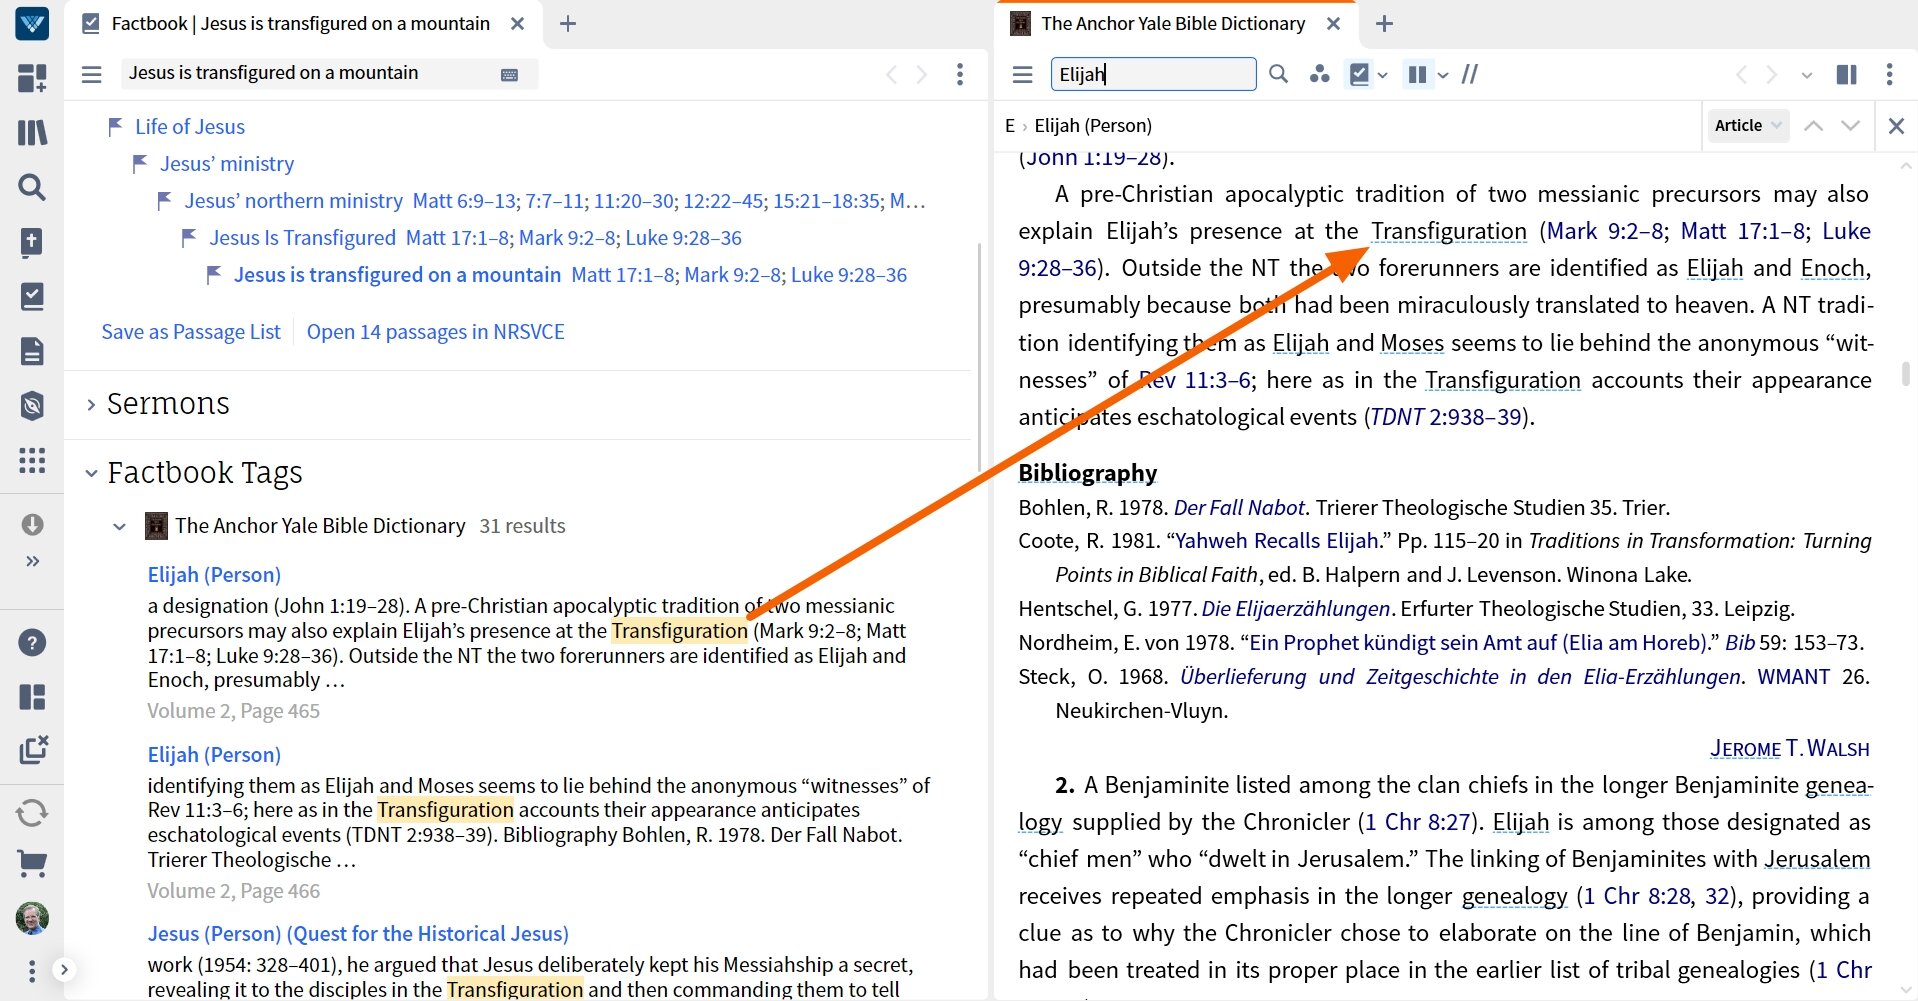Click the Elijah search input field
1918x1001 pixels.
point(1153,74)
